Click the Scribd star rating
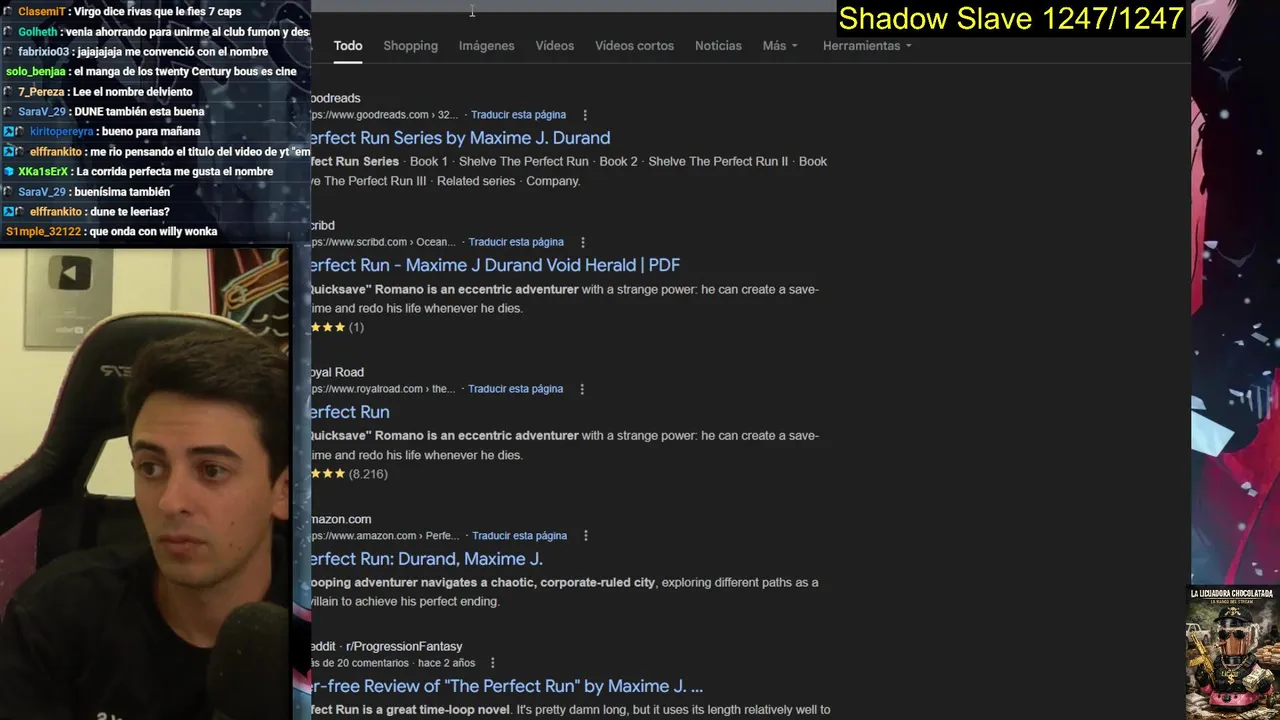Image resolution: width=1280 pixels, height=720 pixels. 328,327
